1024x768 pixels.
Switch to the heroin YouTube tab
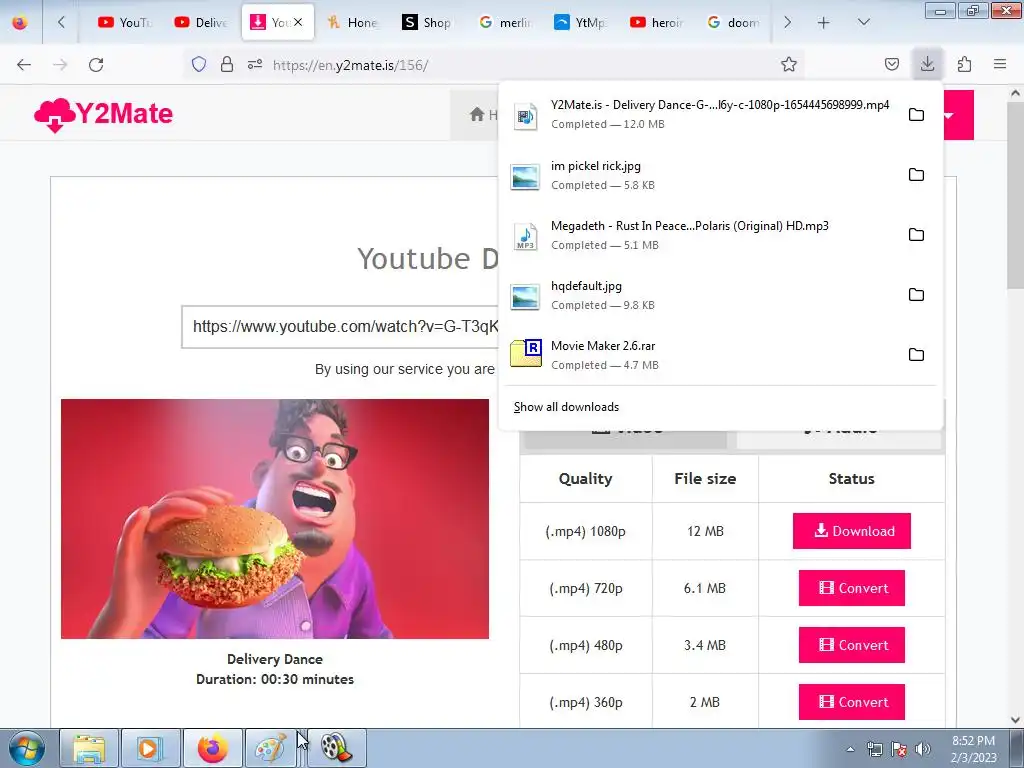pyautogui.click(x=656, y=22)
